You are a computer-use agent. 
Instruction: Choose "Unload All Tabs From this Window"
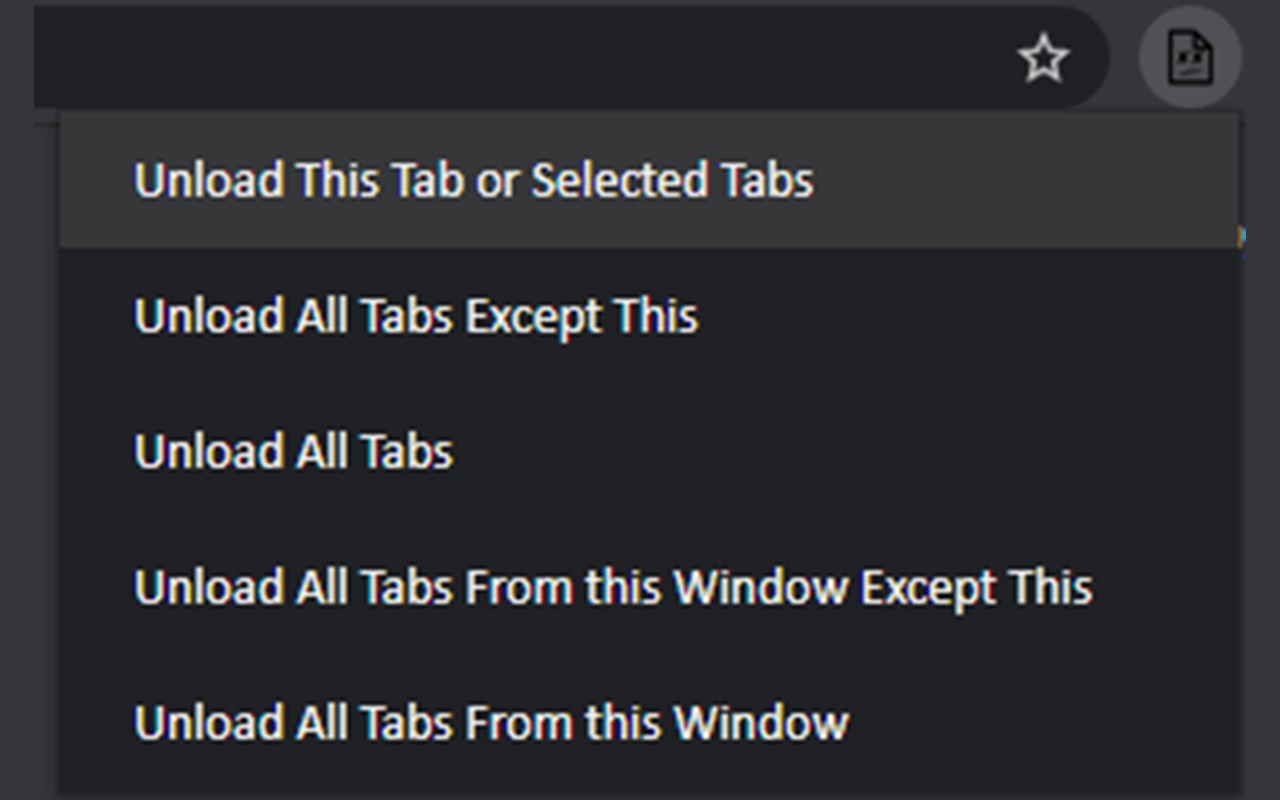coord(491,722)
